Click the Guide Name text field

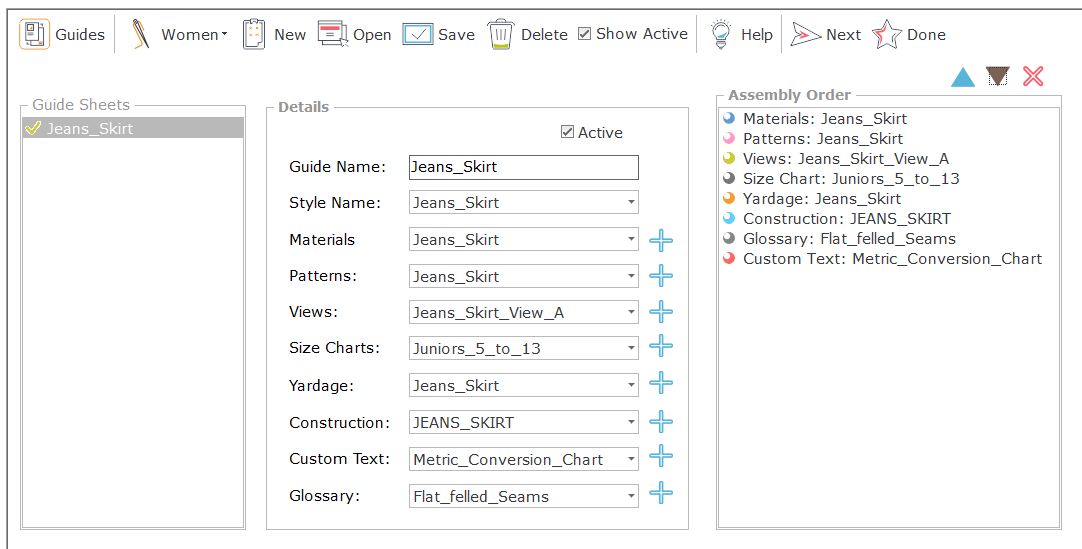523,167
